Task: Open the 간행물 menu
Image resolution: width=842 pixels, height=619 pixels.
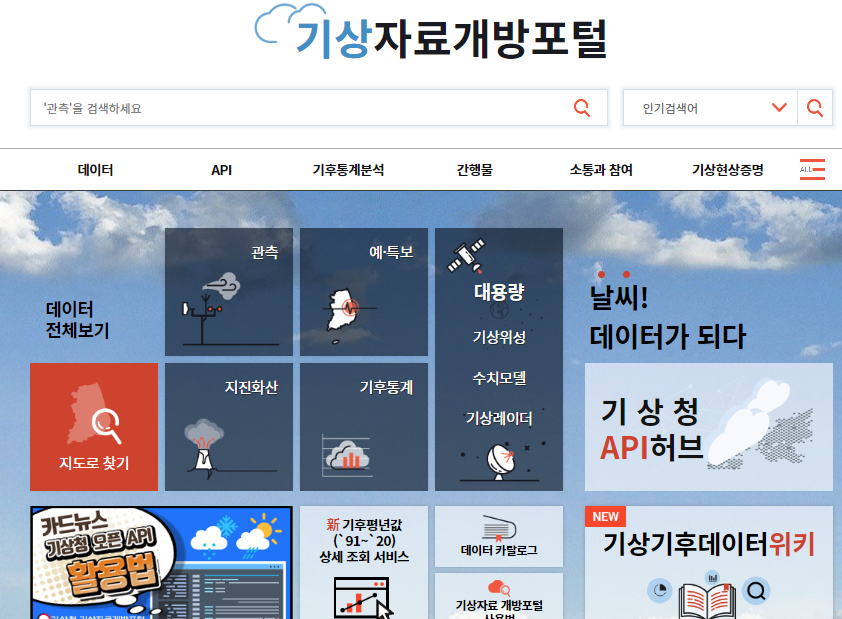Action: pos(474,170)
